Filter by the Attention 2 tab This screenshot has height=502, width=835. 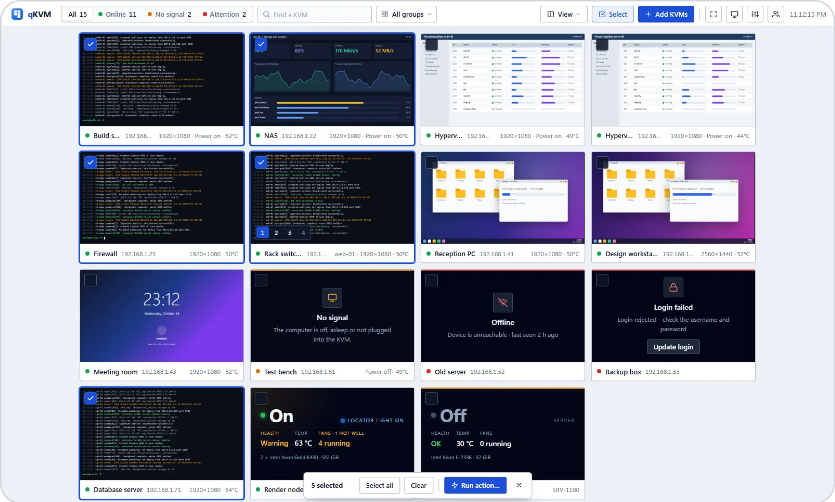point(224,14)
